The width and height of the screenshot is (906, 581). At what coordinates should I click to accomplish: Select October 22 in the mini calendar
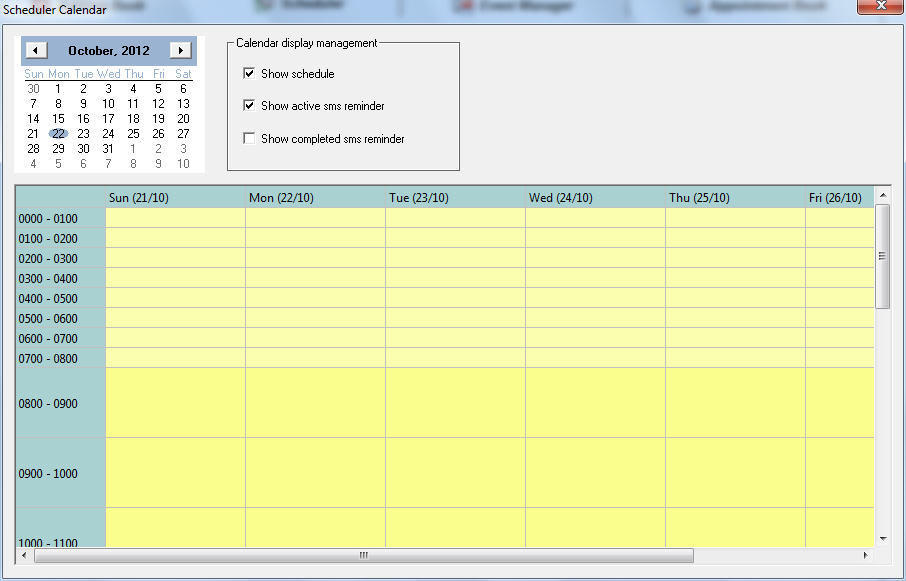click(x=58, y=133)
